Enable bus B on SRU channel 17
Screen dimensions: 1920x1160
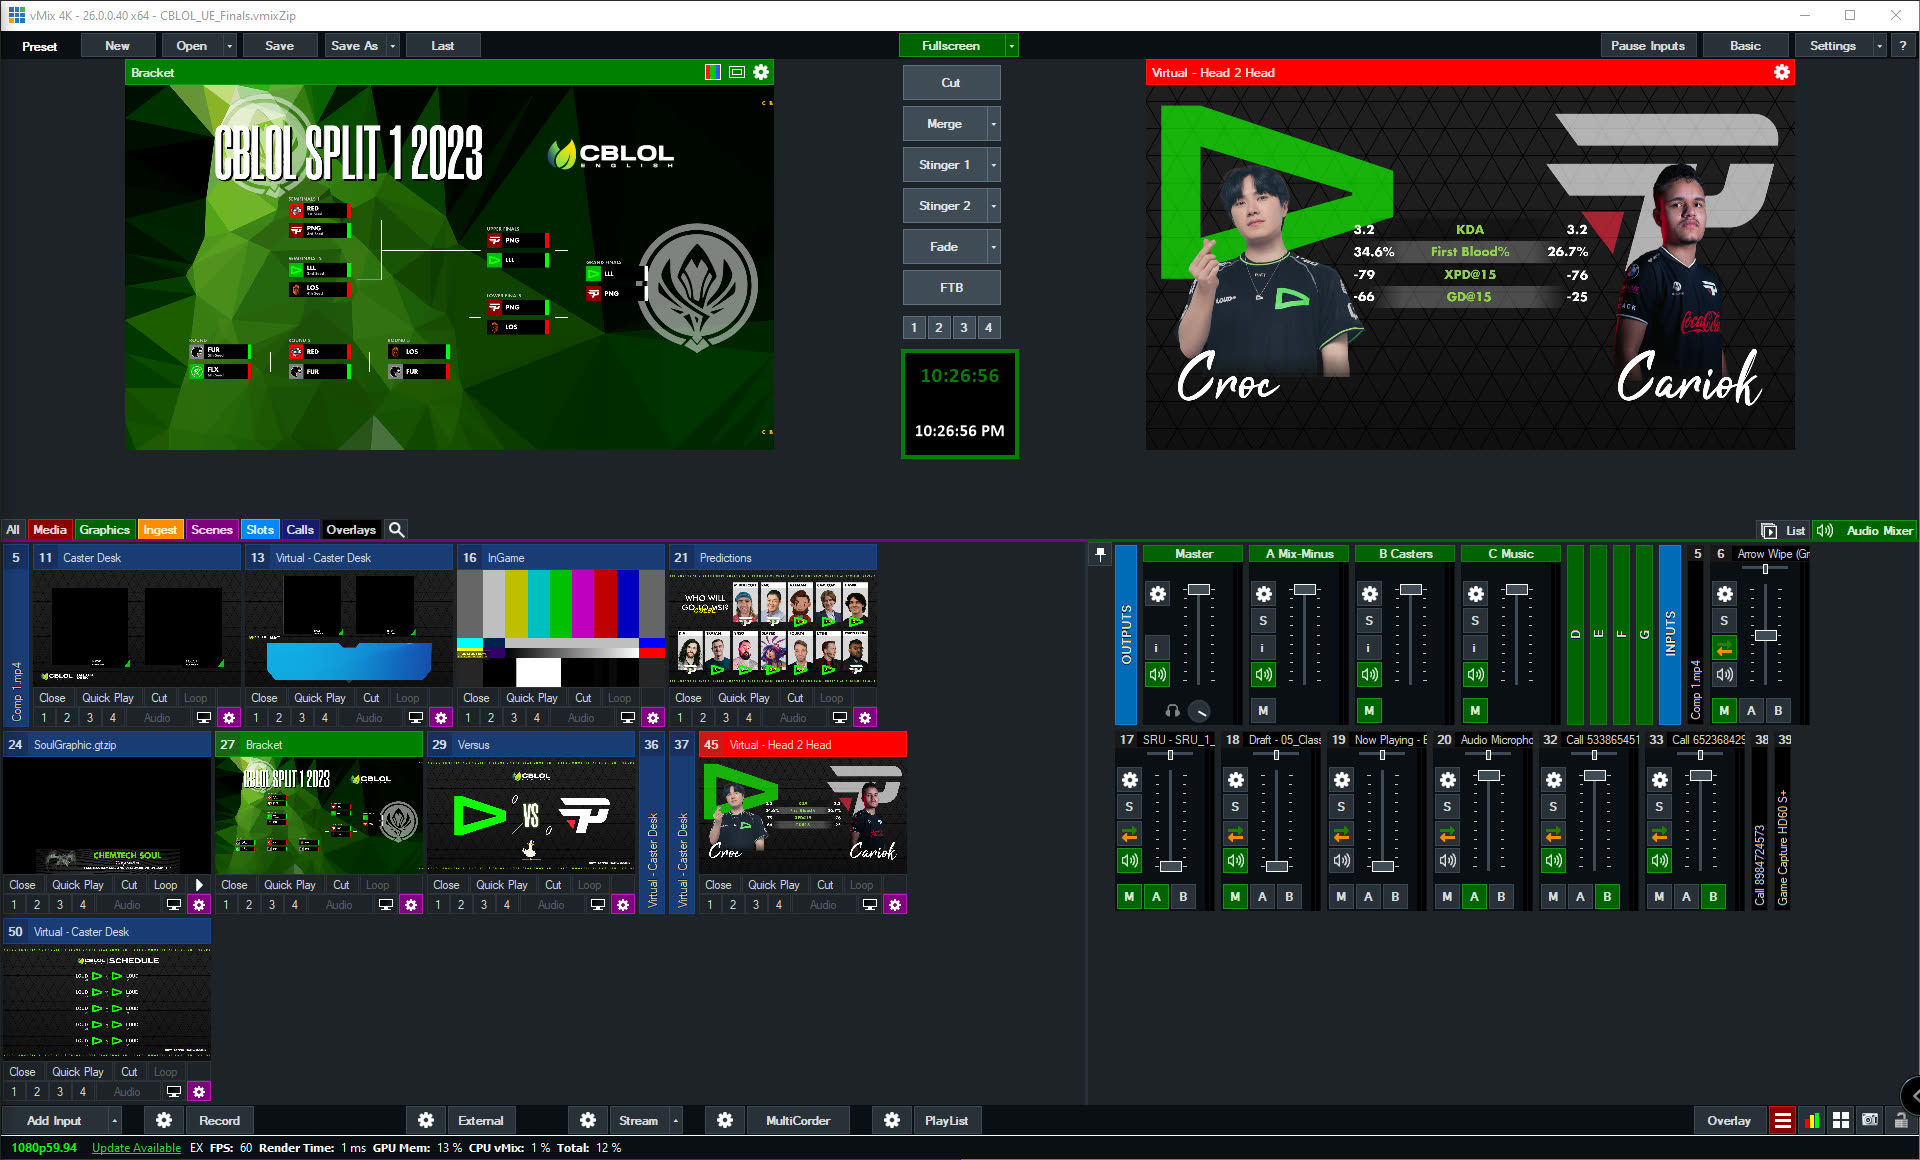tap(1183, 897)
